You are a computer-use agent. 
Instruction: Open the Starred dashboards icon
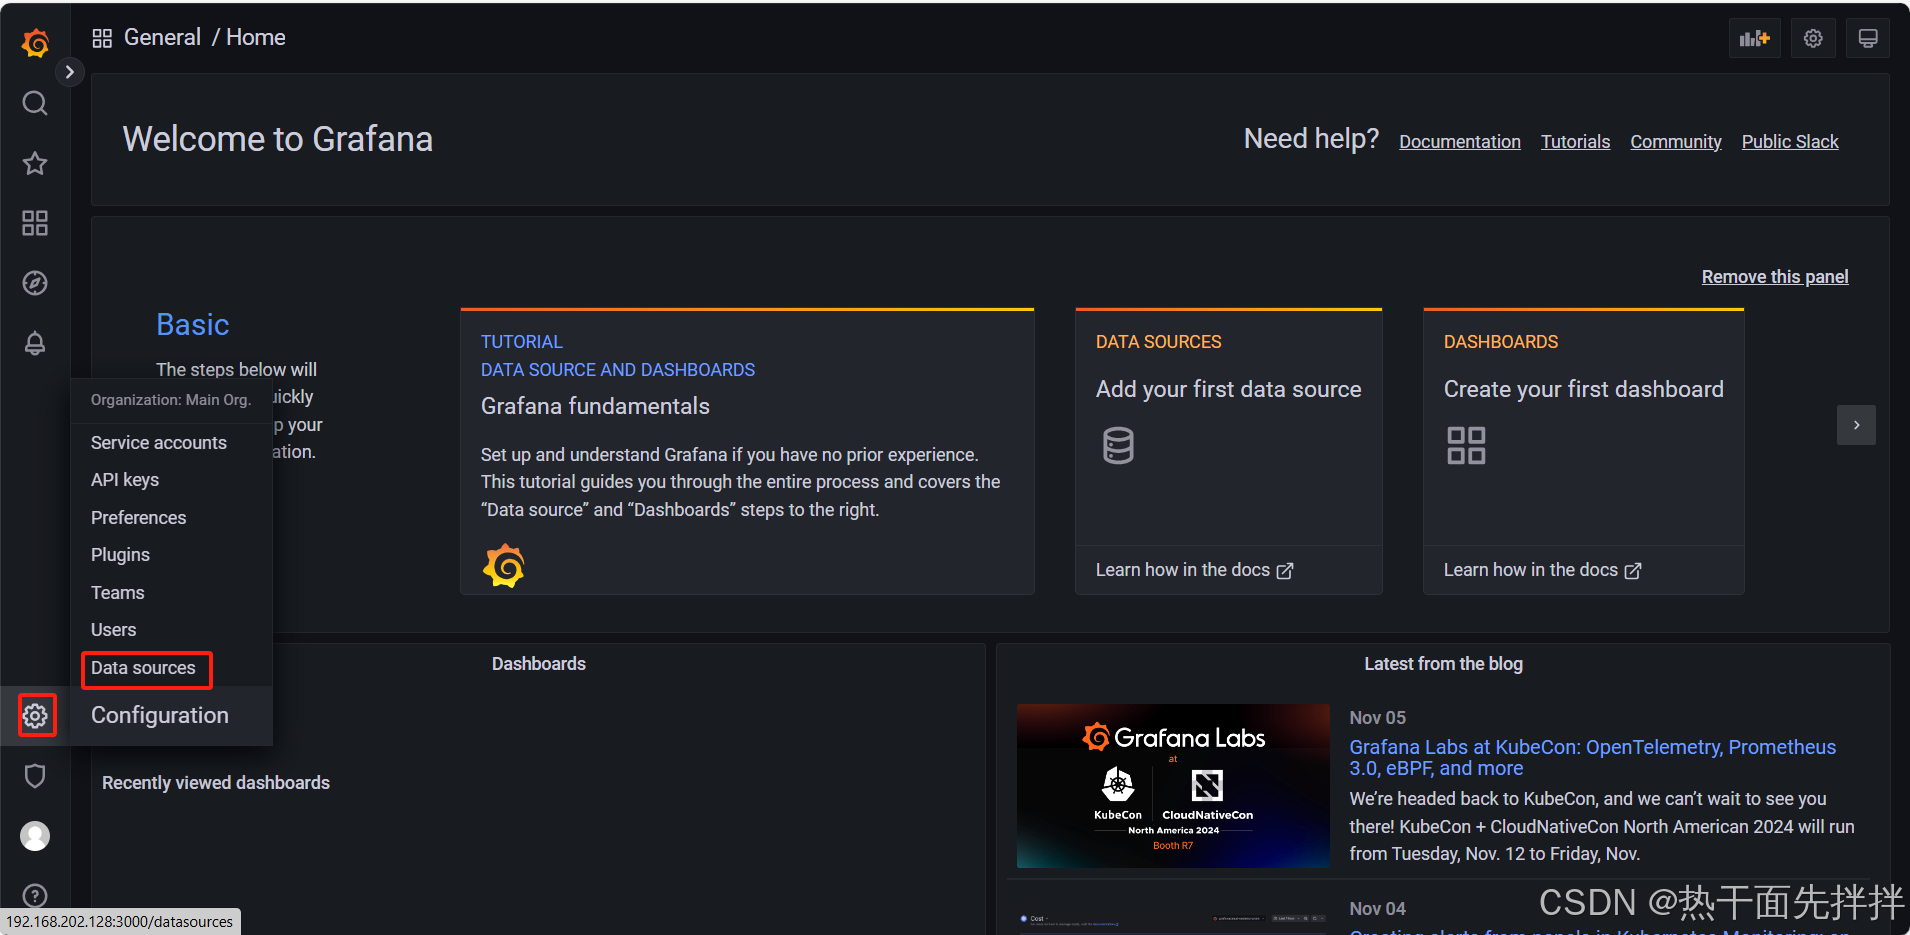tap(35, 163)
